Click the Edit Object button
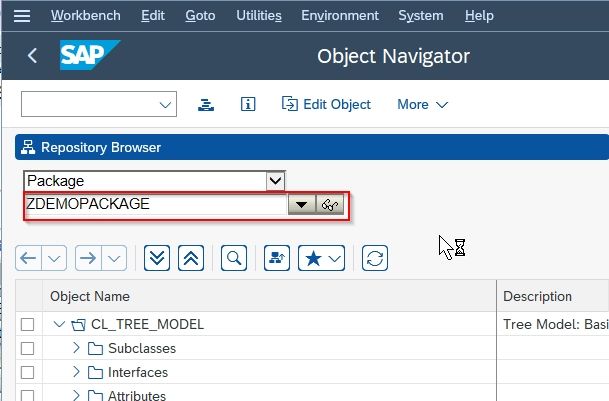The image size is (609, 401). point(326,105)
